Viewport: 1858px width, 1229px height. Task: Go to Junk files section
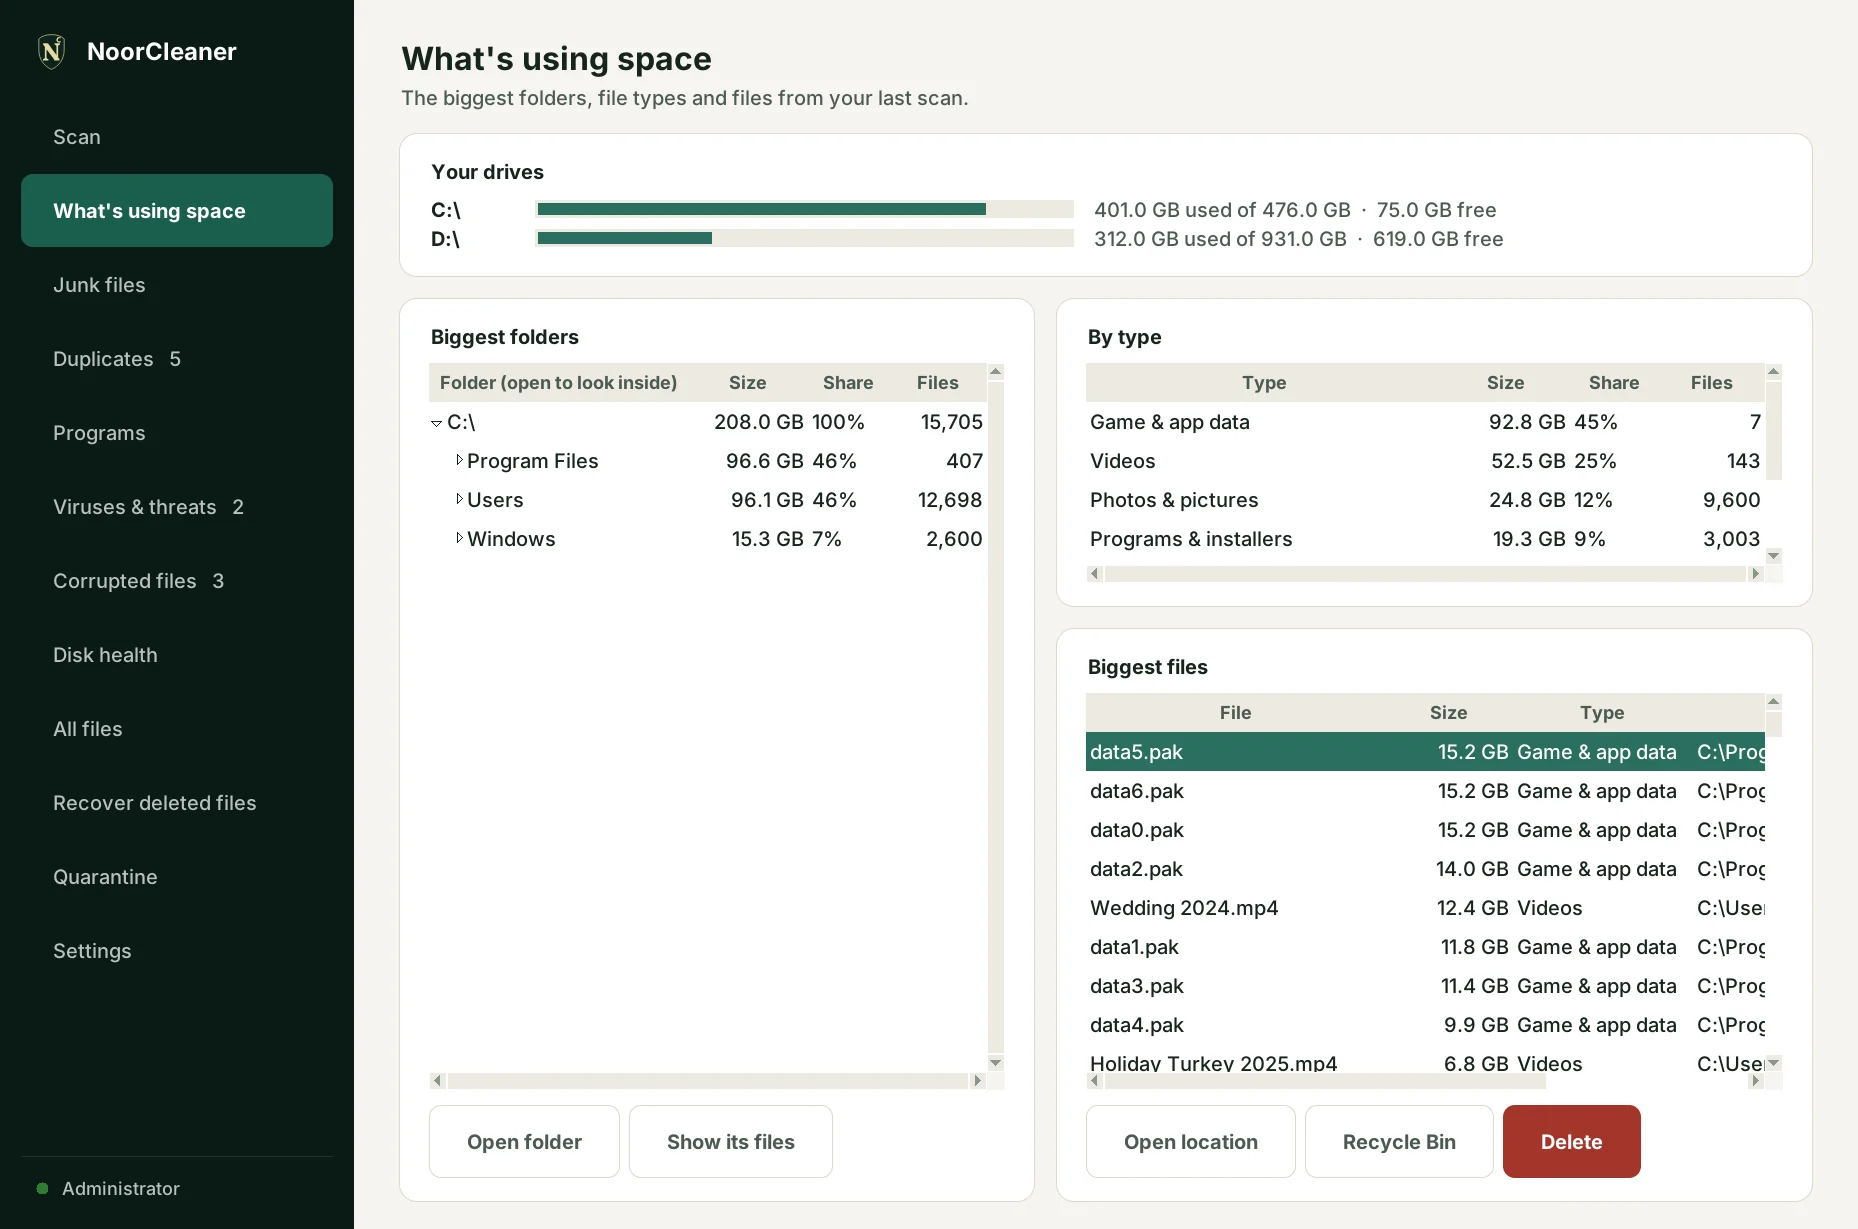pos(177,285)
